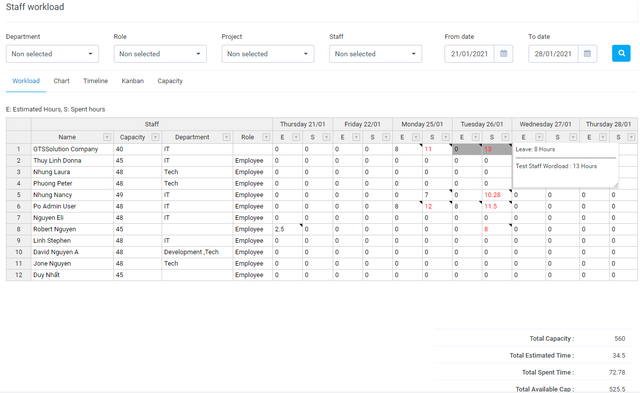640x393 pixels.
Task: Expand the Staff dropdown
Action: (x=376, y=54)
